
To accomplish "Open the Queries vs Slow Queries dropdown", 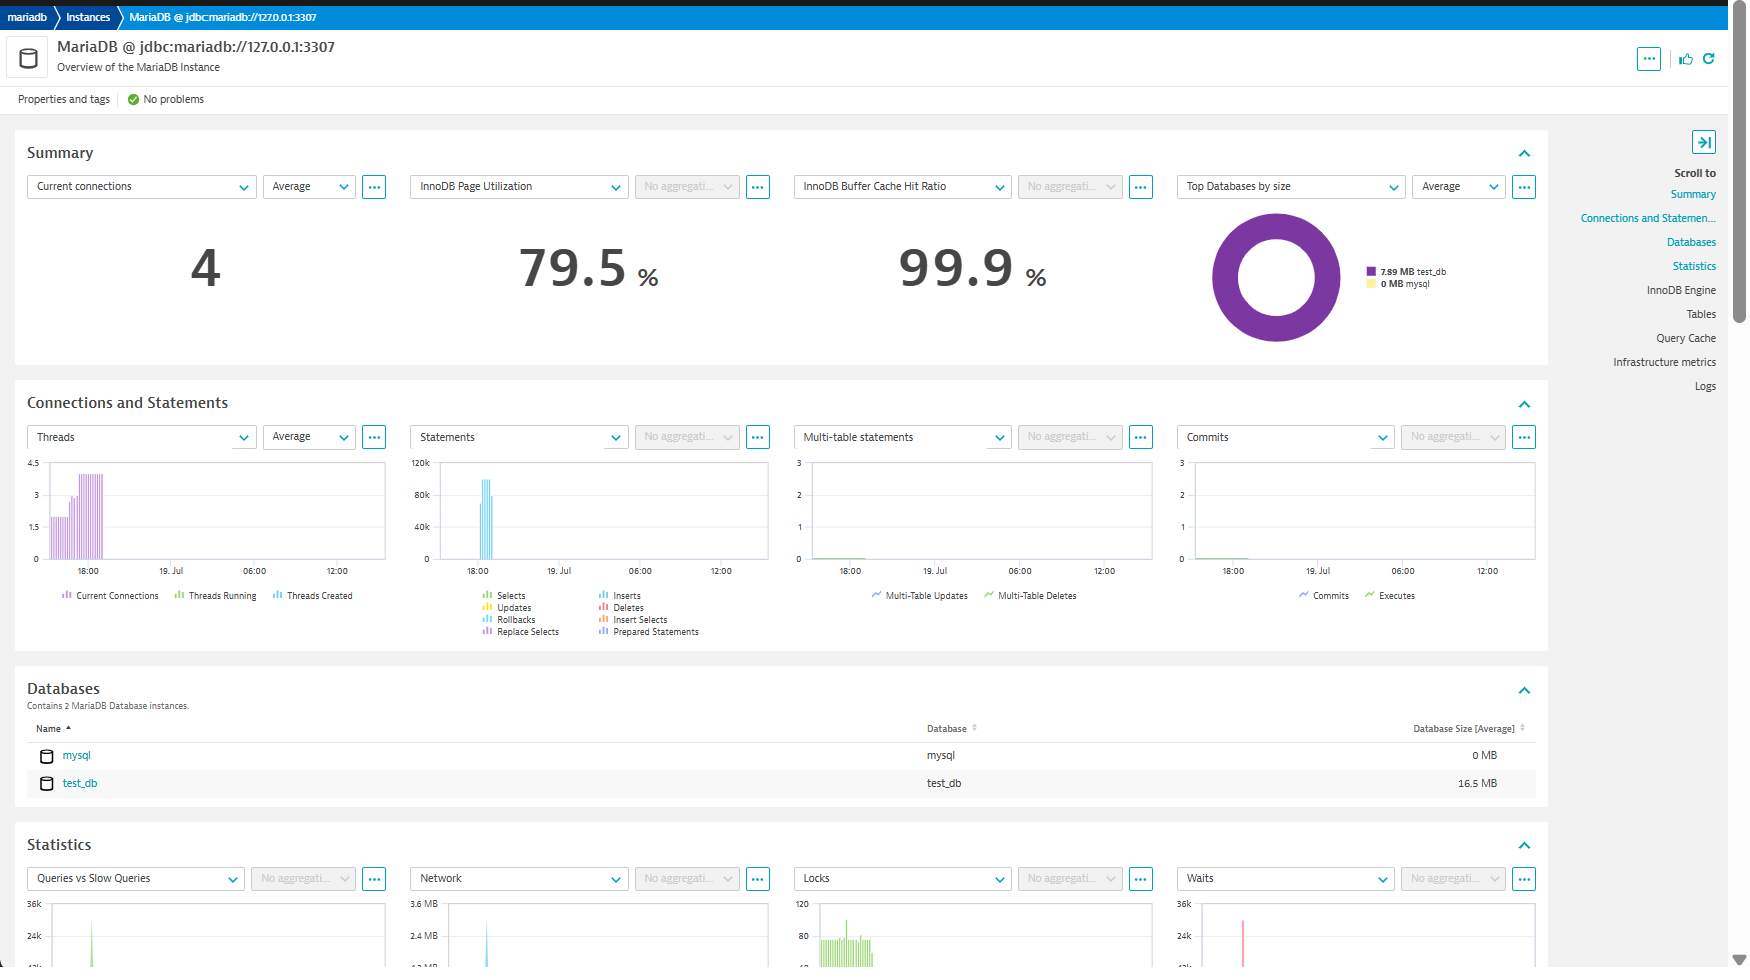I will (x=135, y=879).
